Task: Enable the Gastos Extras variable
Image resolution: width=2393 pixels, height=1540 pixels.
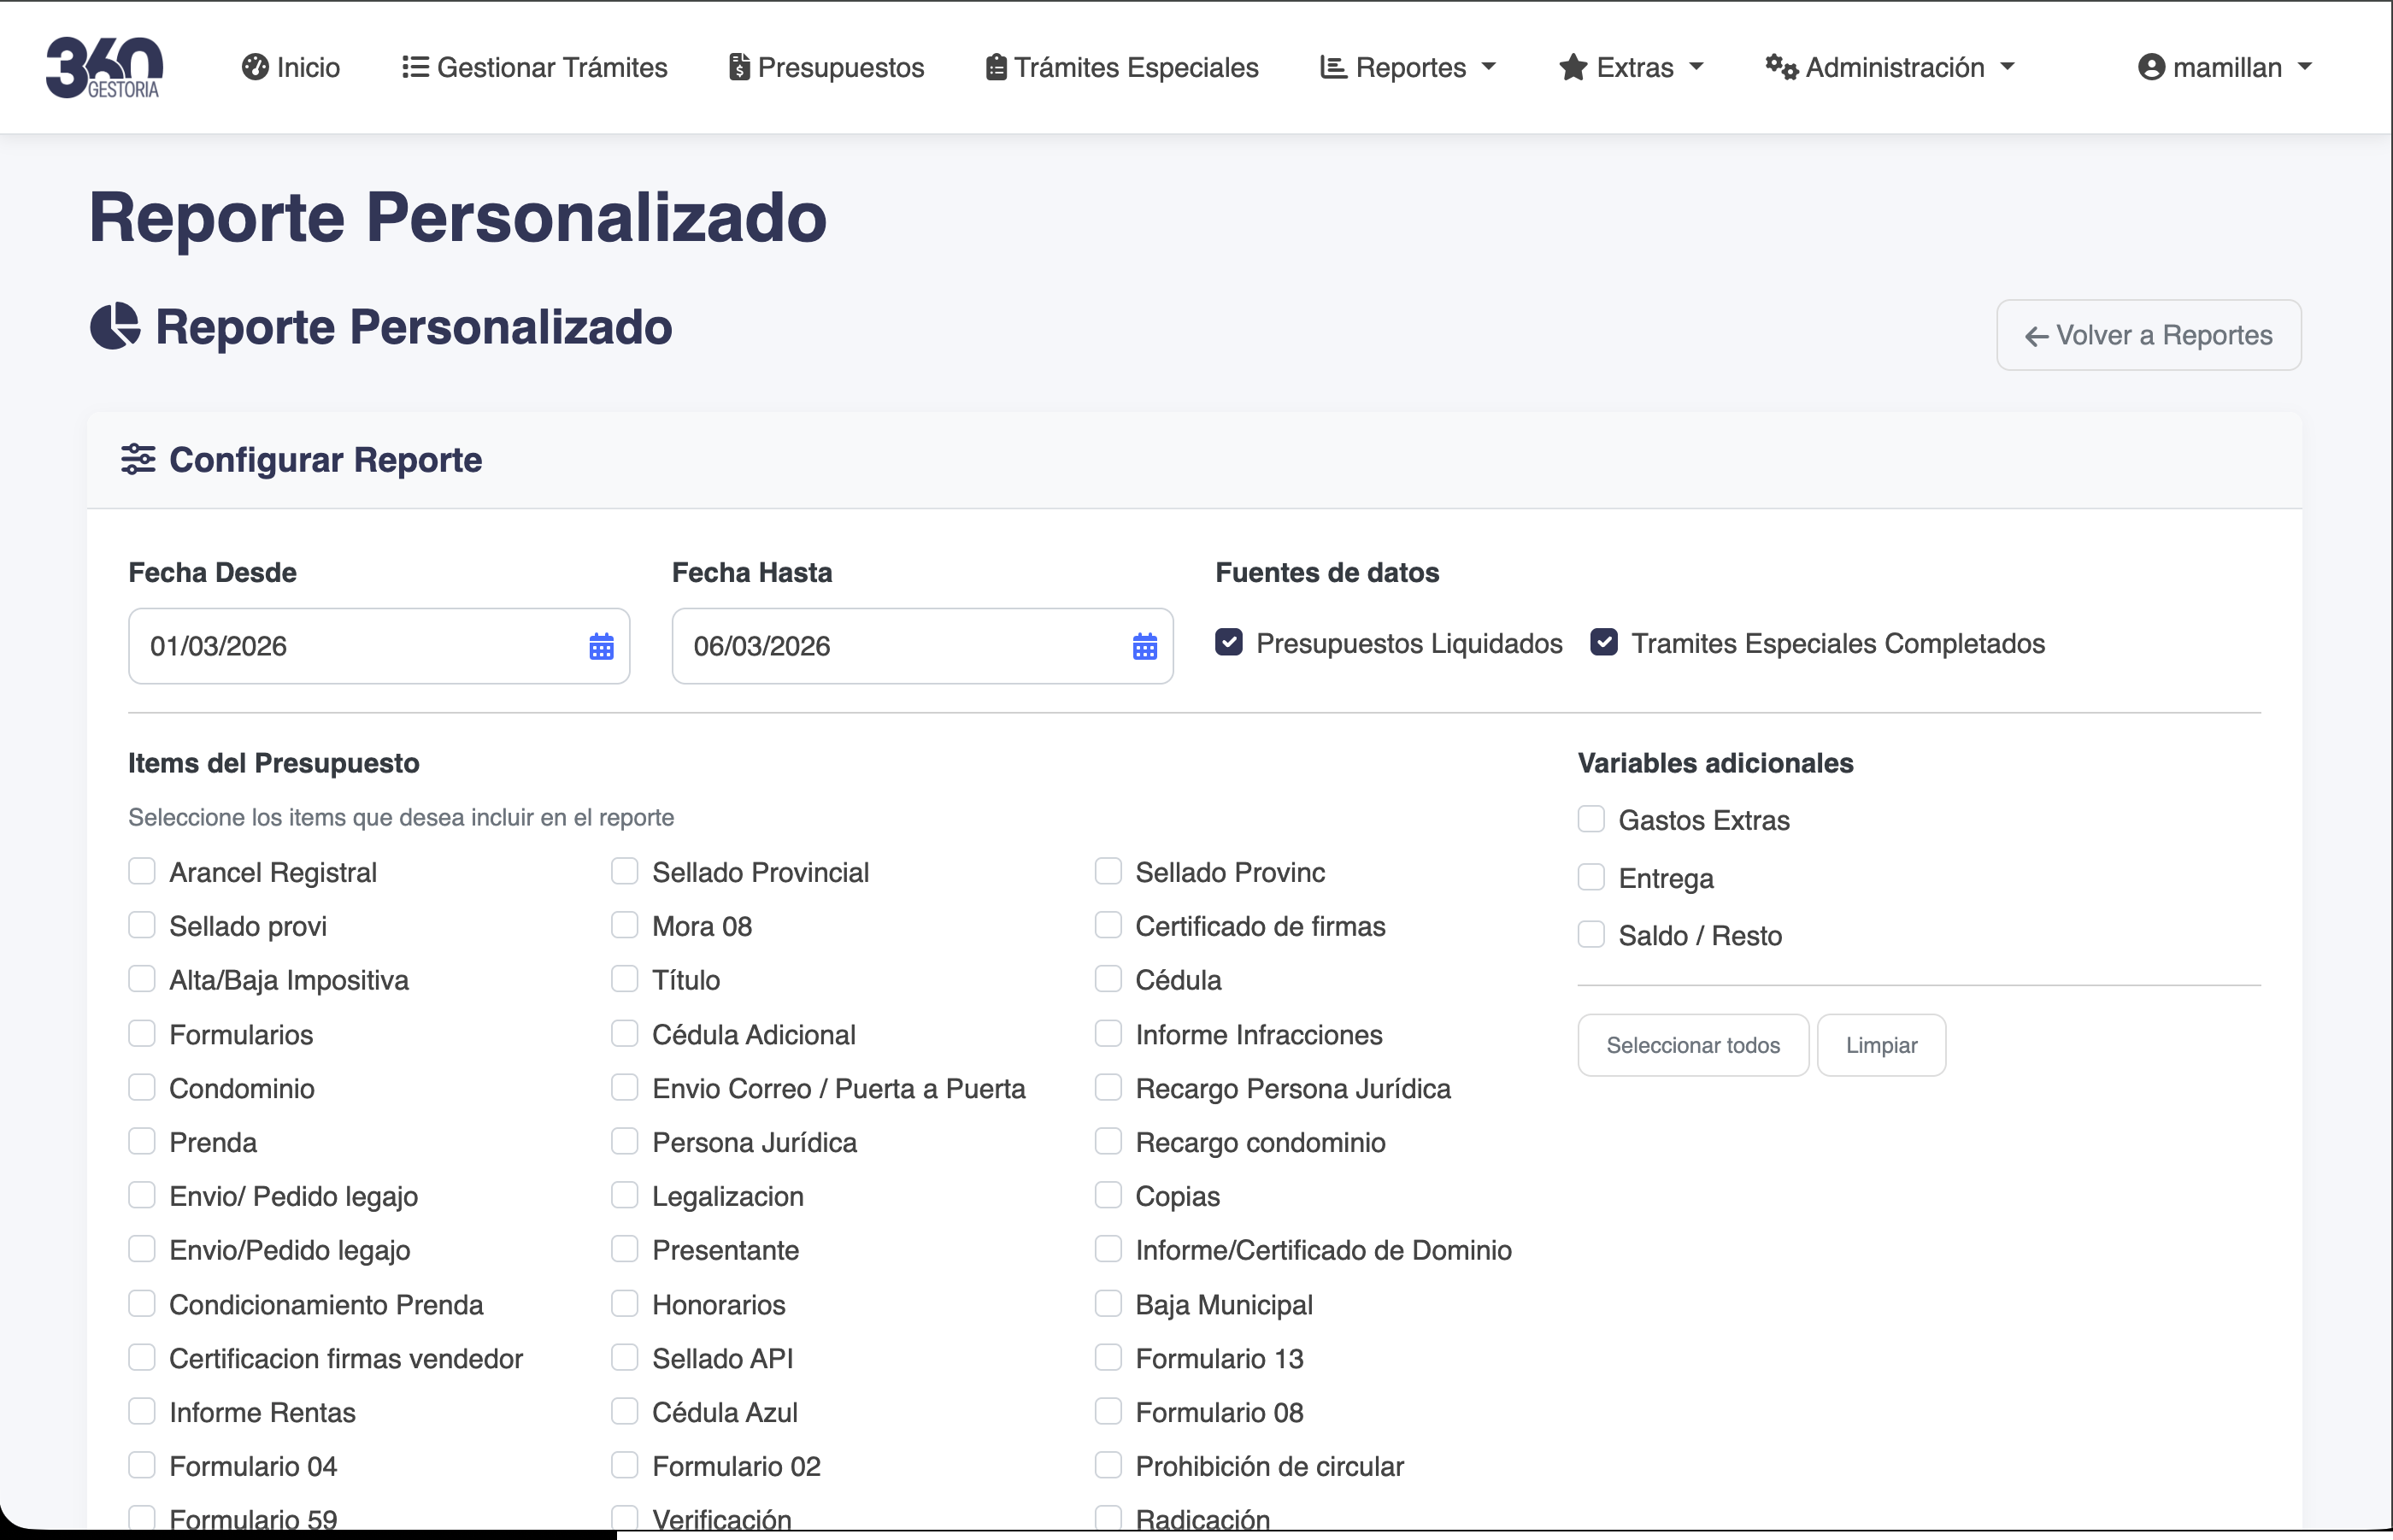Action: [1590, 818]
